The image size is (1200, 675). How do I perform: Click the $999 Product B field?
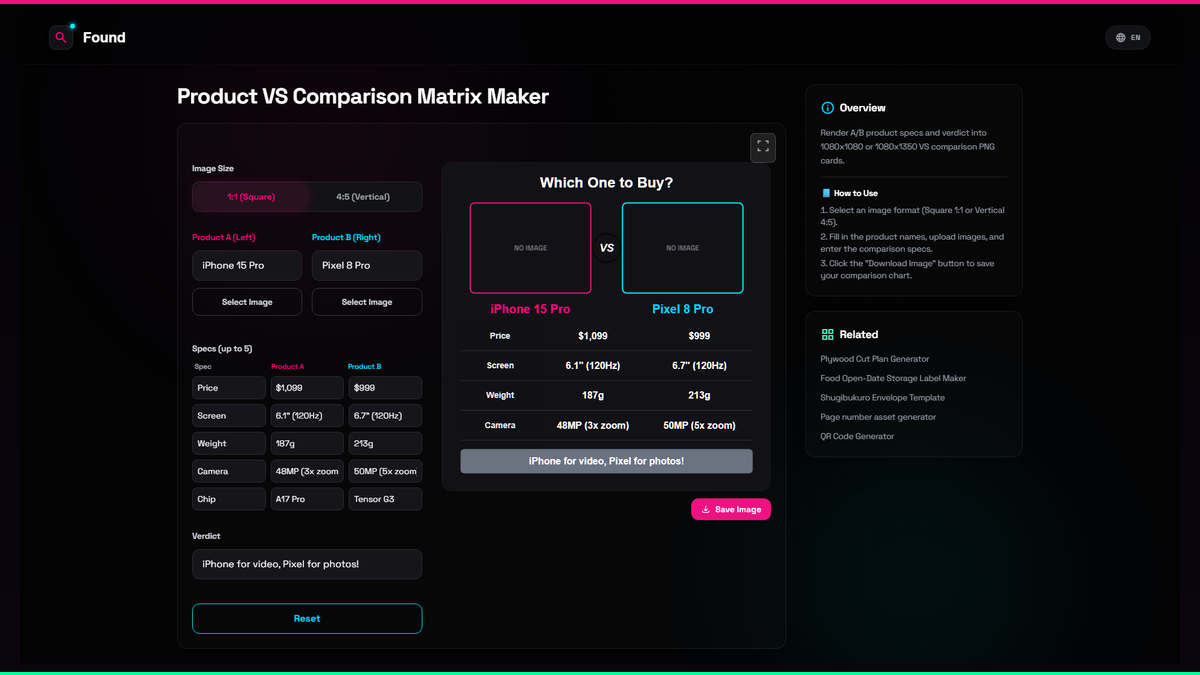(x=385, y=388)
